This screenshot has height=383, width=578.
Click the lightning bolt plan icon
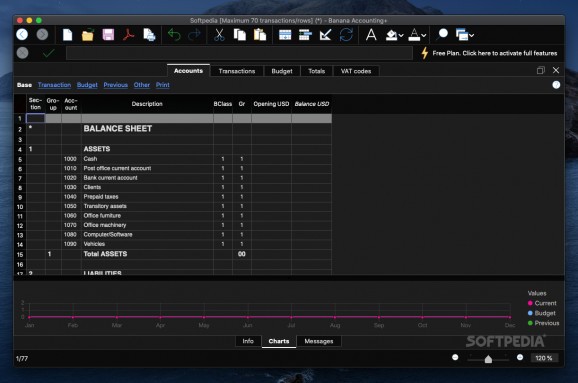425,53
